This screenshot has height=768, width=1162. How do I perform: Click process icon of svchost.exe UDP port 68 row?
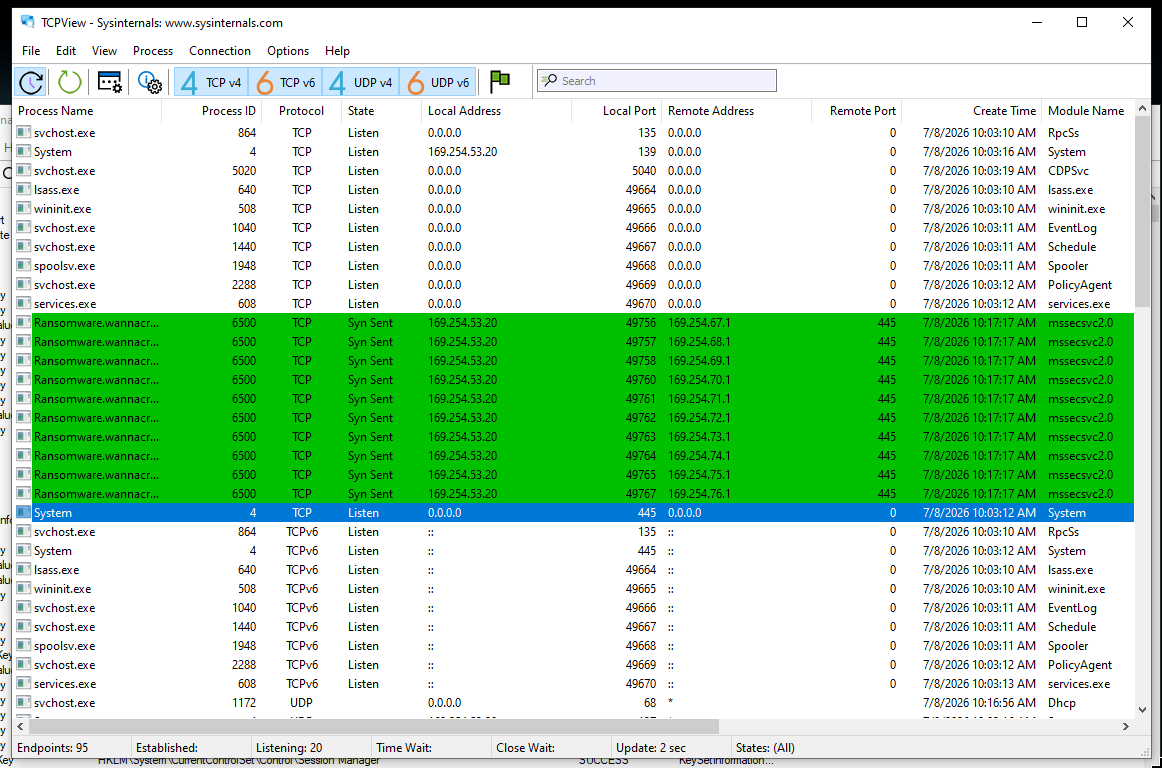tap(24, 703)
